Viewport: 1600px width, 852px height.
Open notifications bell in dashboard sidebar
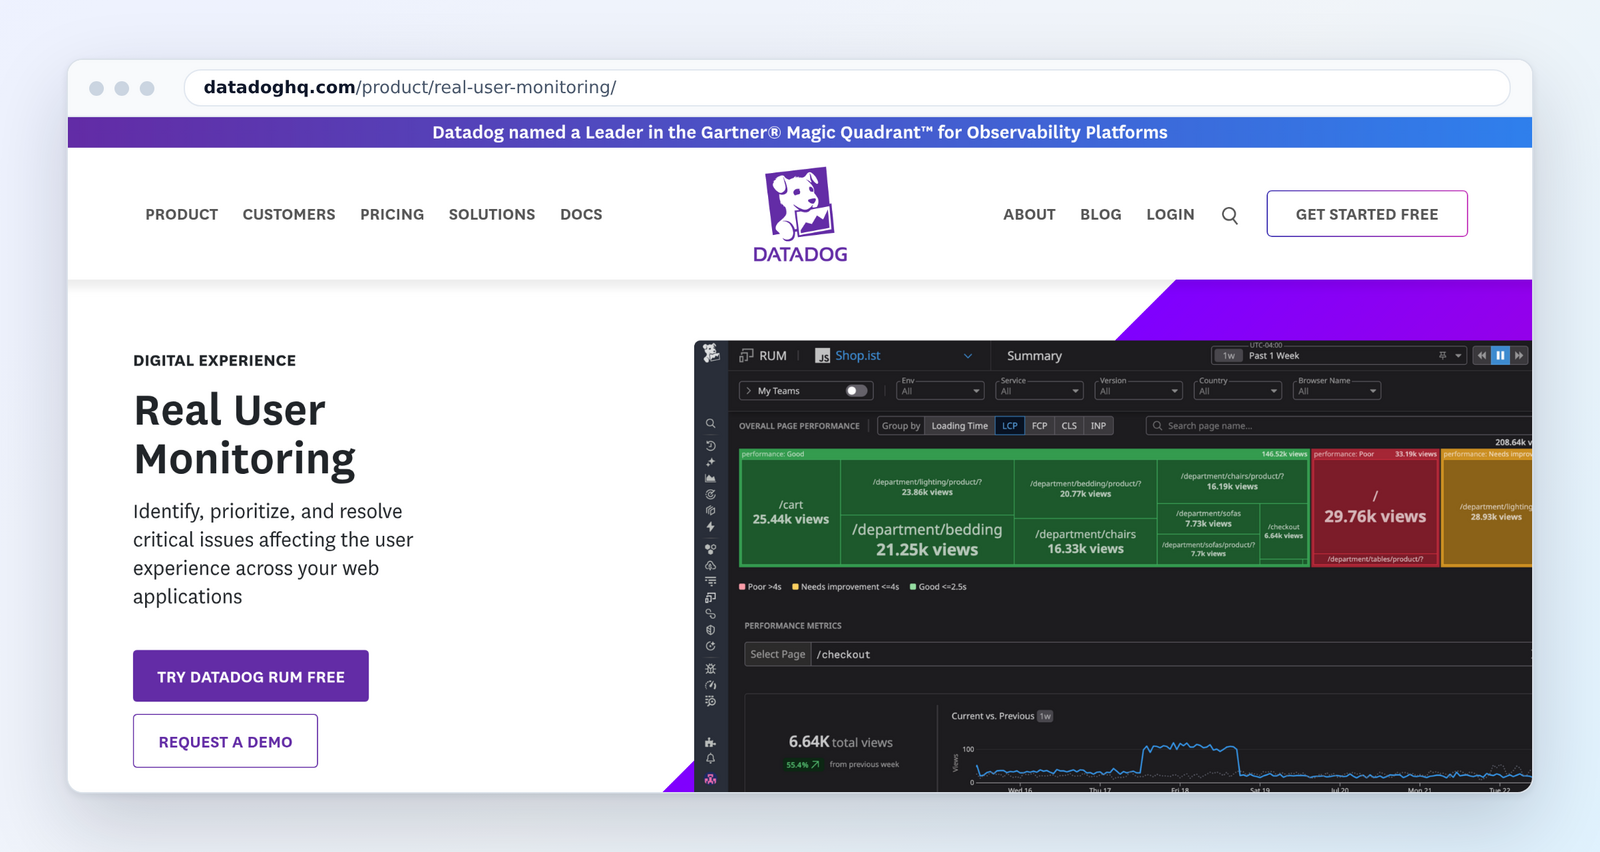[710, 759]
